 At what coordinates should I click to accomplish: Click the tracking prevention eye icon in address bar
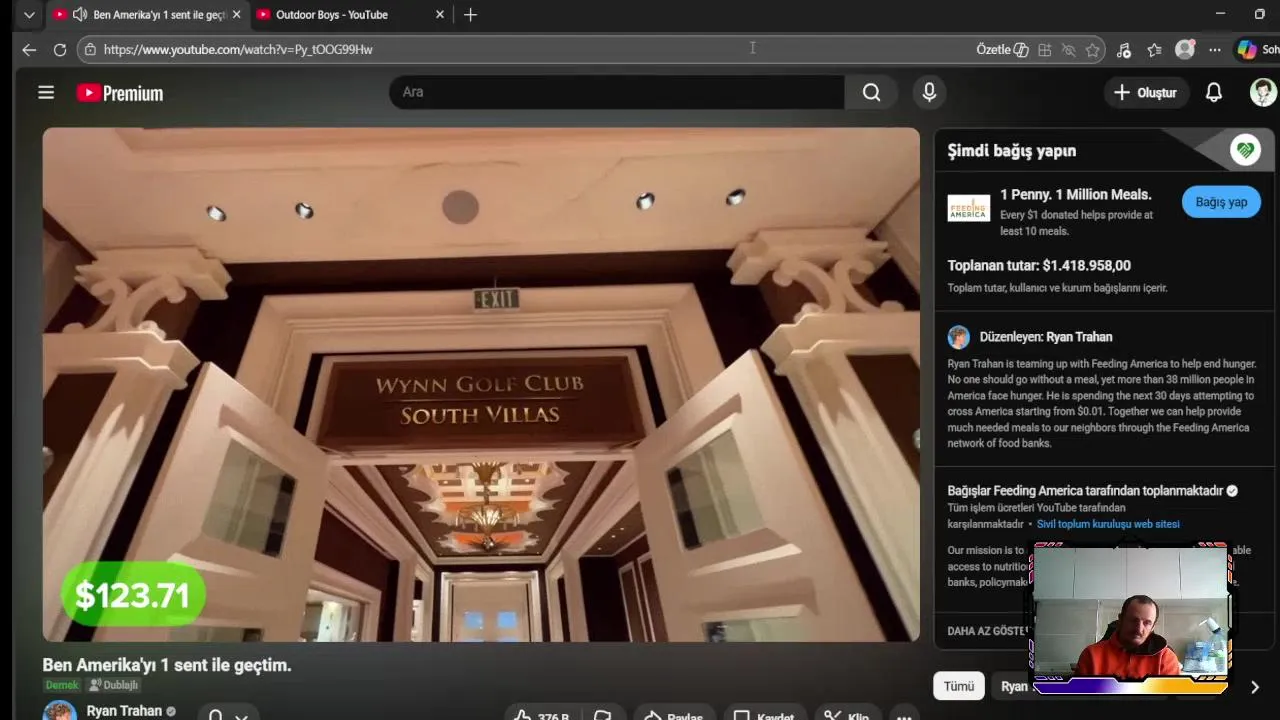tap(1069, 49)
